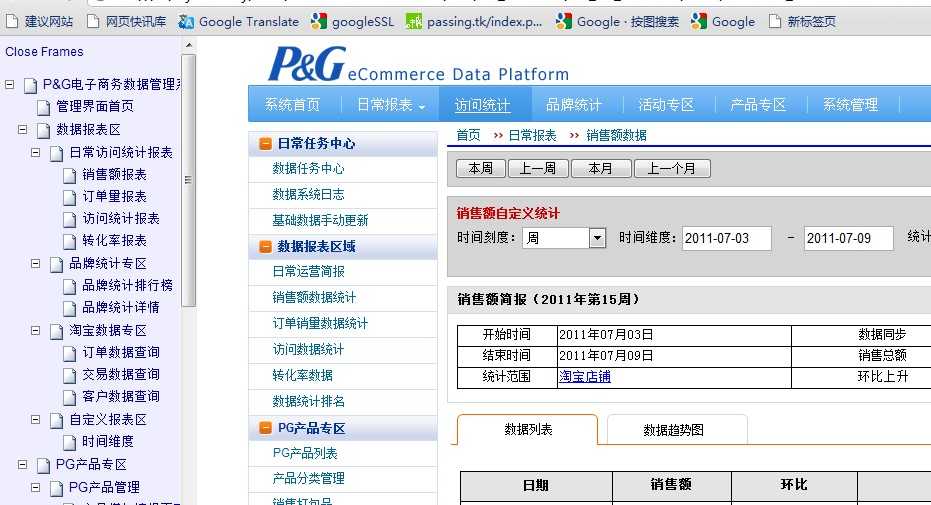Screen dimensions: 931x505
Task: Open 数据任务中心 in sidebar
Action: coord(308,169)
